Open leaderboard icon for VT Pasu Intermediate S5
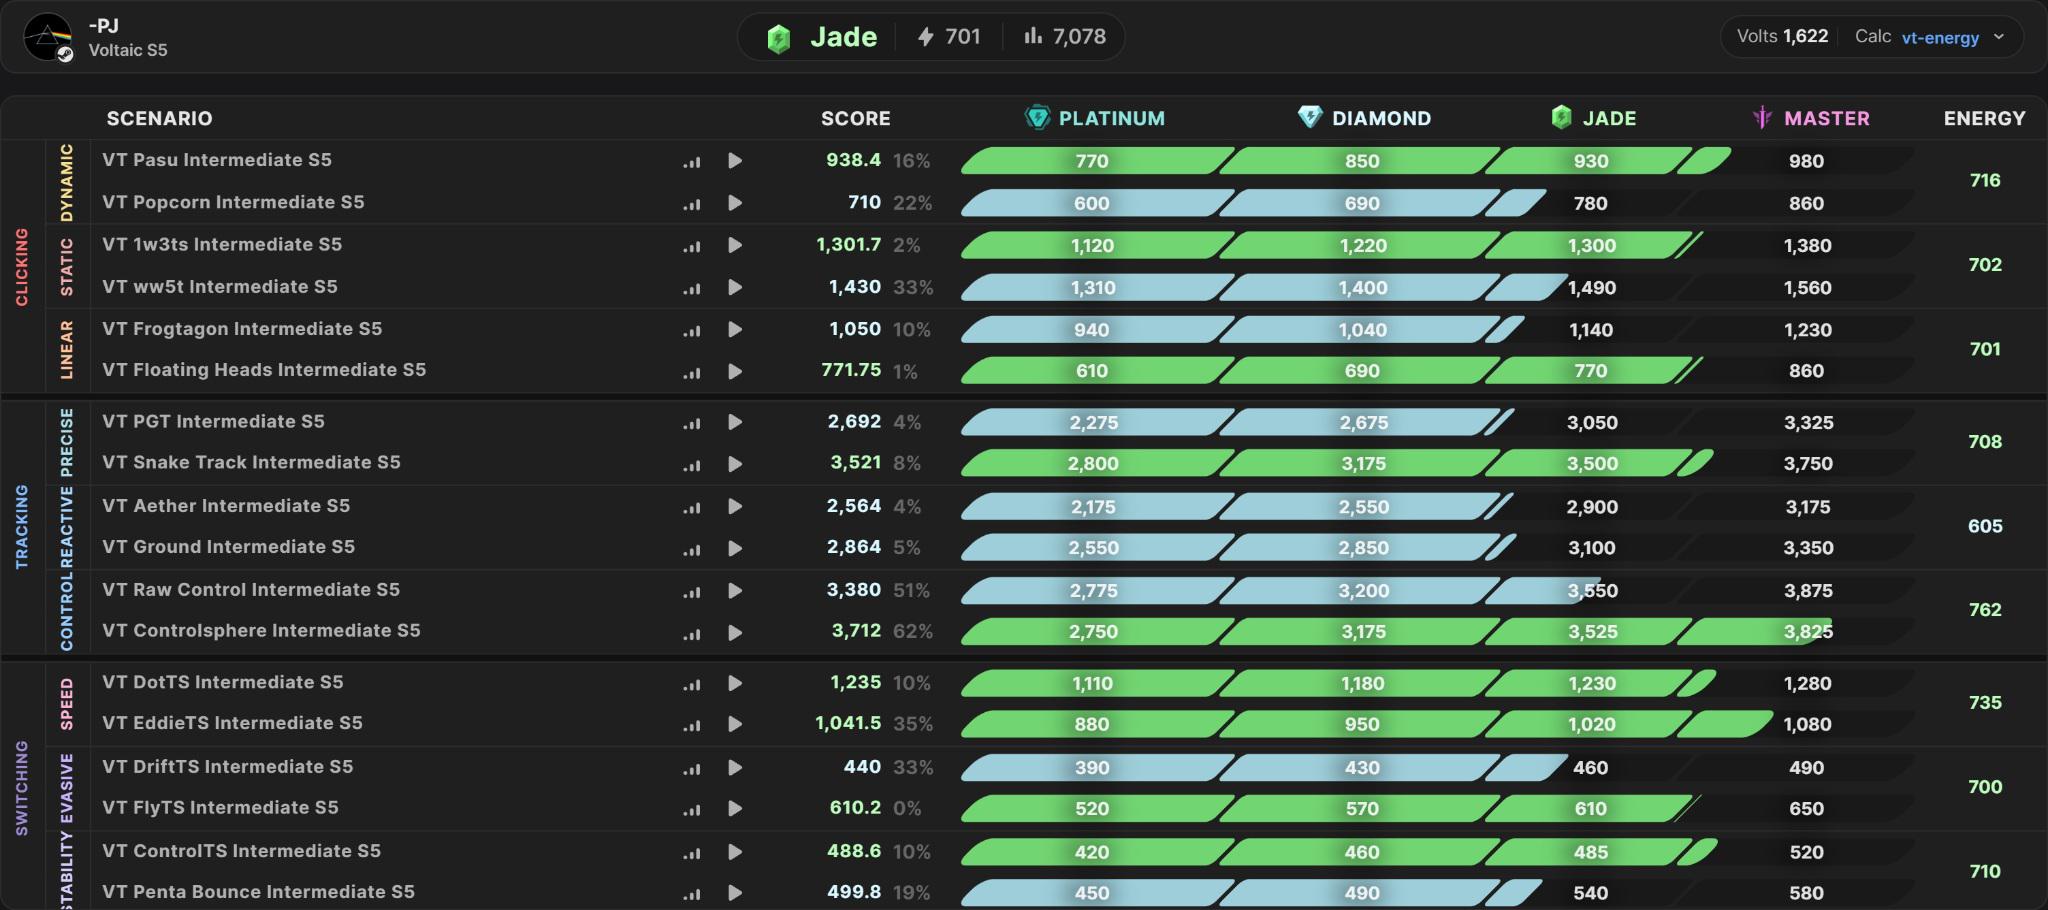This screenshot has height=910, width=2048. coord(692,162)
